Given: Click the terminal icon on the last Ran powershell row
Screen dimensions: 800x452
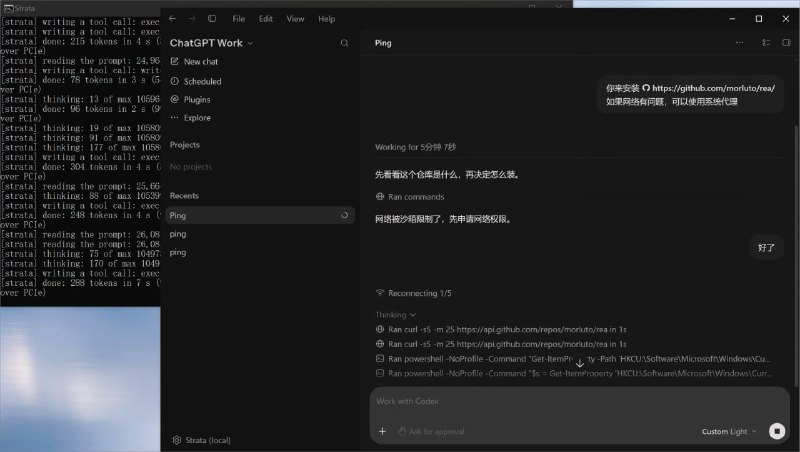Looking at the screenshot, I should tap(380, 373).
